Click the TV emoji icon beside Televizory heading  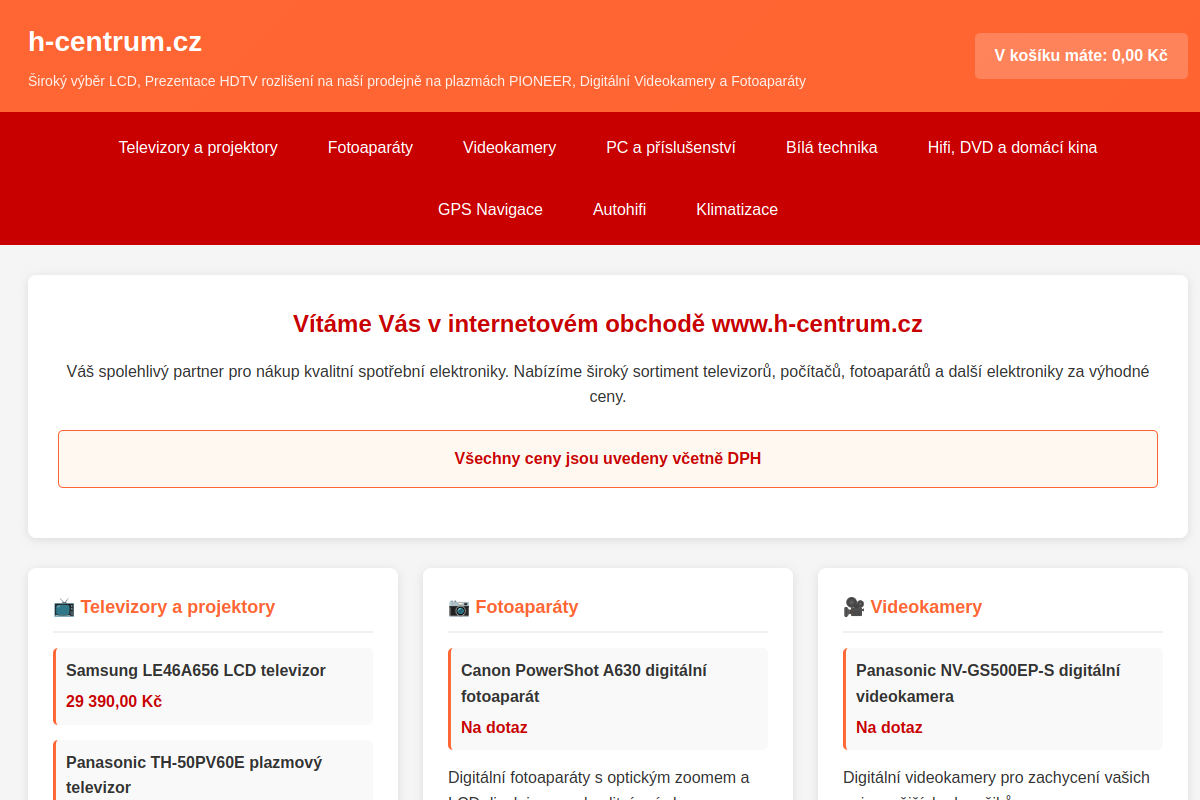pyautogui.click(x=64, y=607)
